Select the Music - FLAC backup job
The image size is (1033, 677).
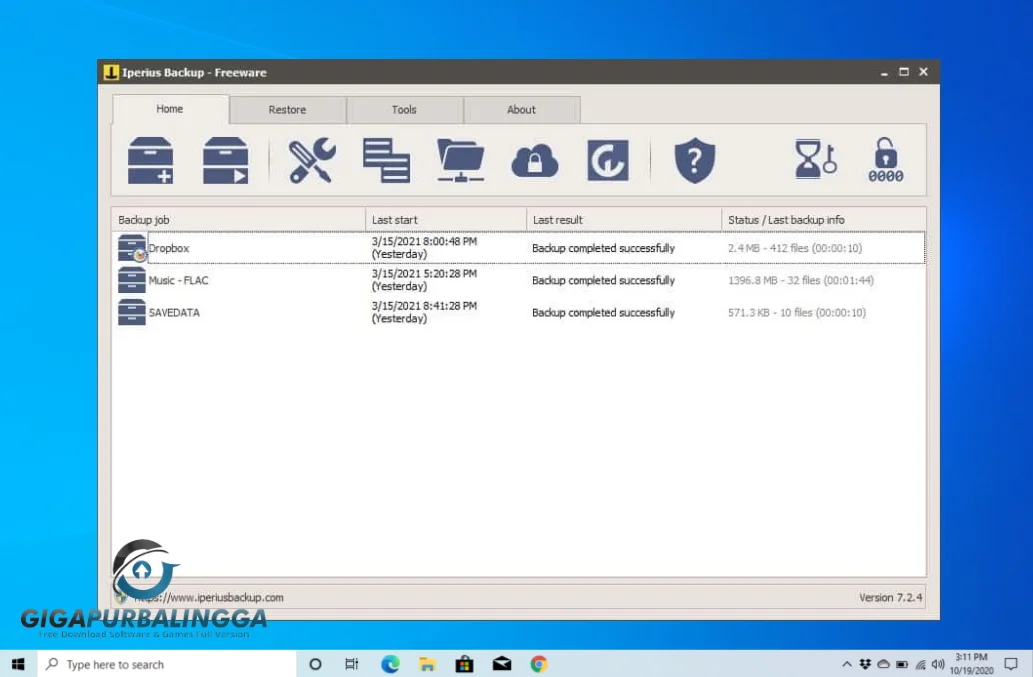click(x=179, y=281)
